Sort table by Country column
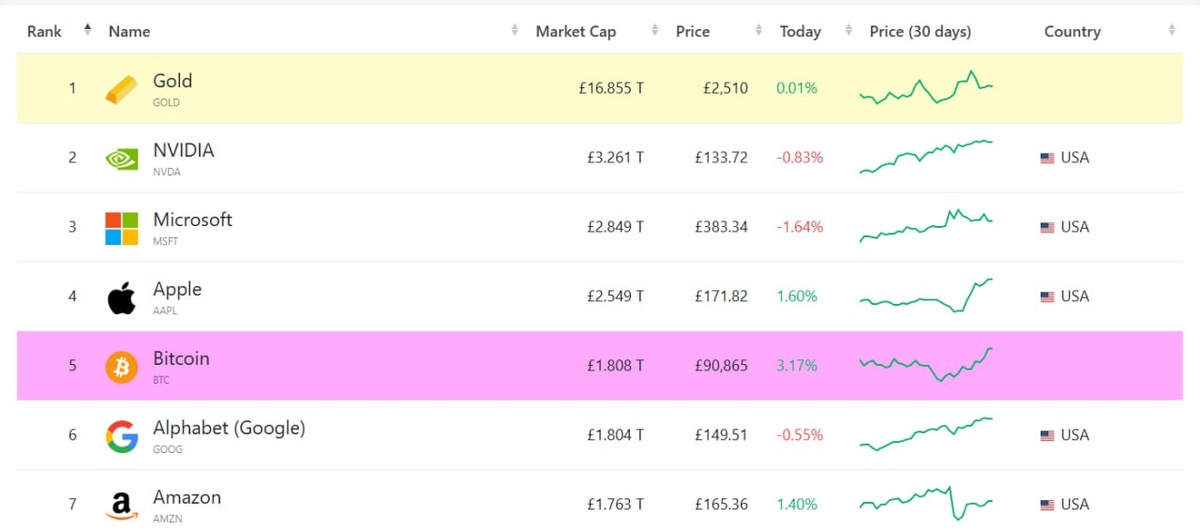 1072,31
